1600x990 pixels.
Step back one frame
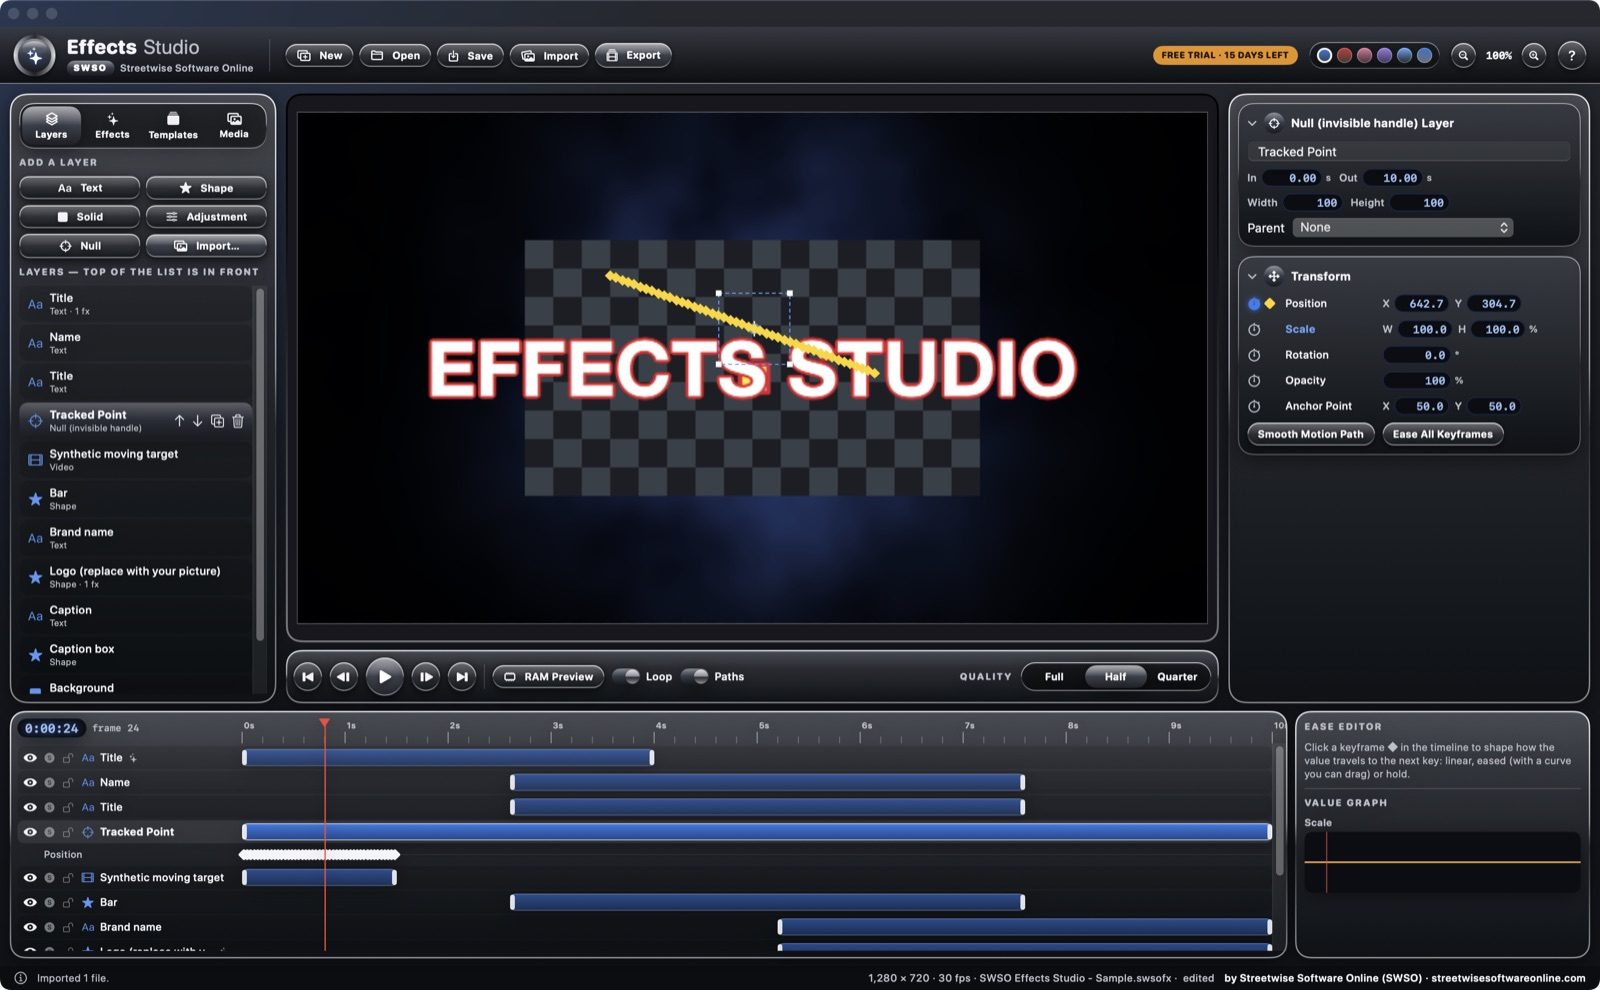(x=343, y=677)
